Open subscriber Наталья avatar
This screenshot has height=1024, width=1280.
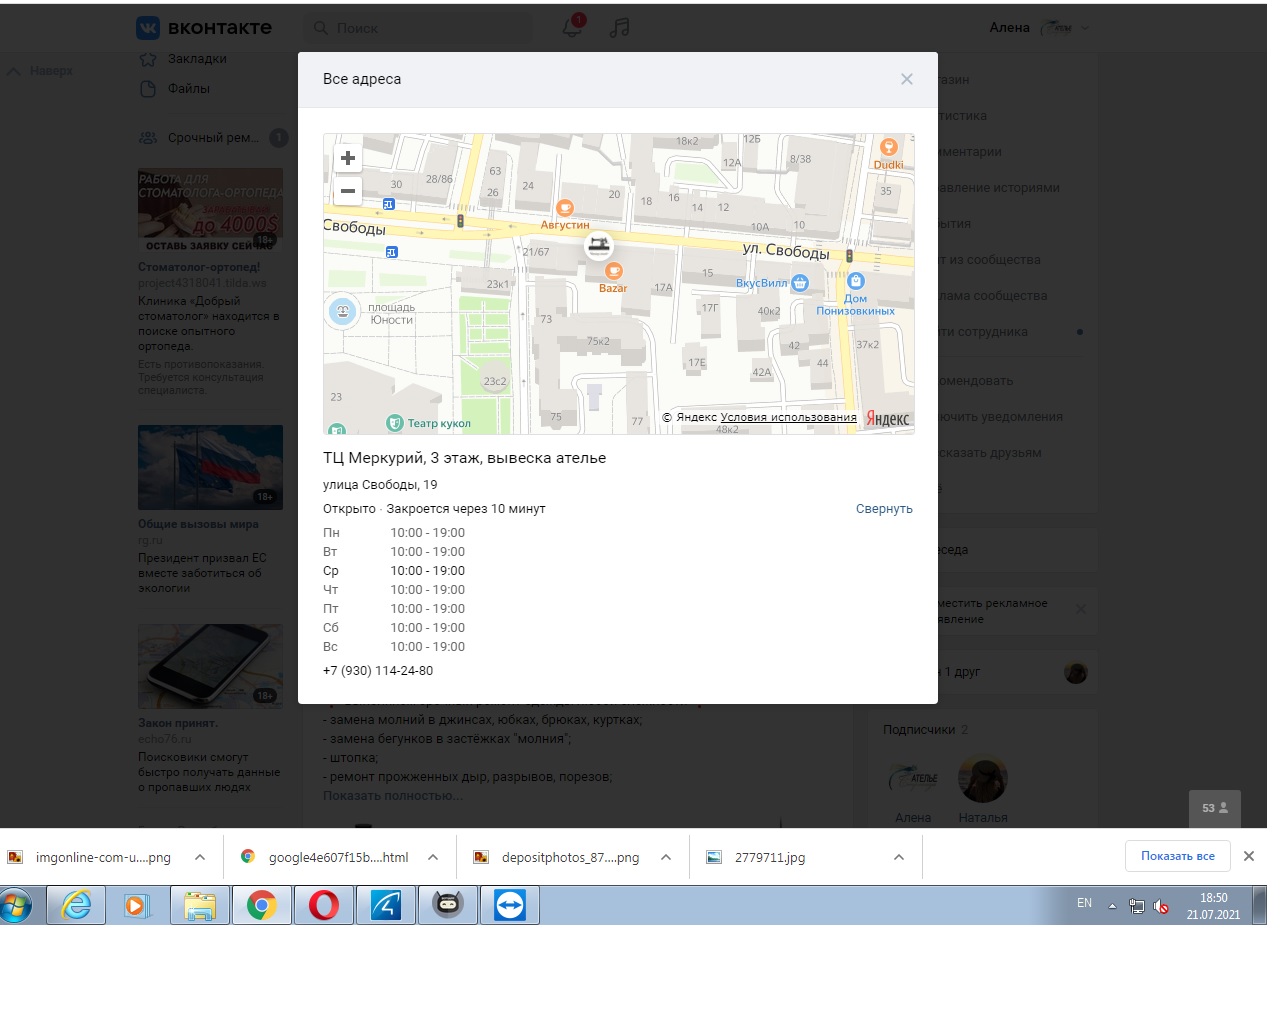983,779
